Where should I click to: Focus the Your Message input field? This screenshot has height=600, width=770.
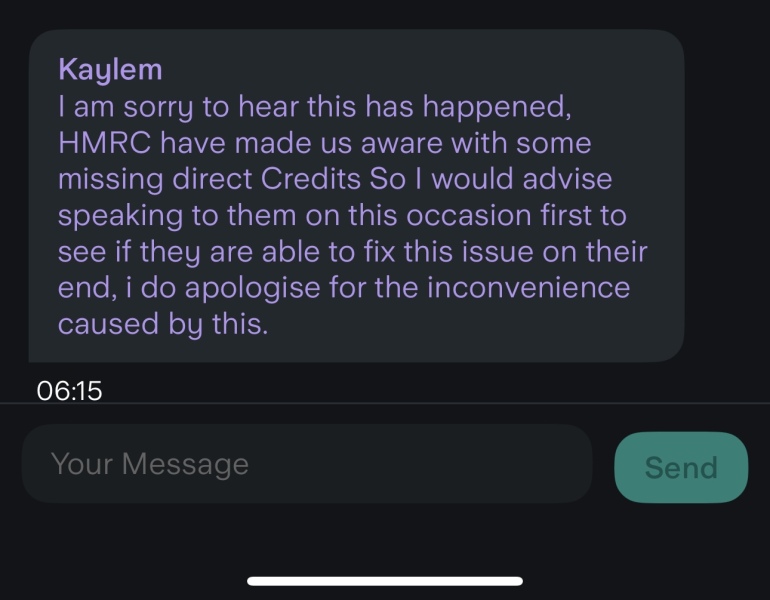(307, 464)
